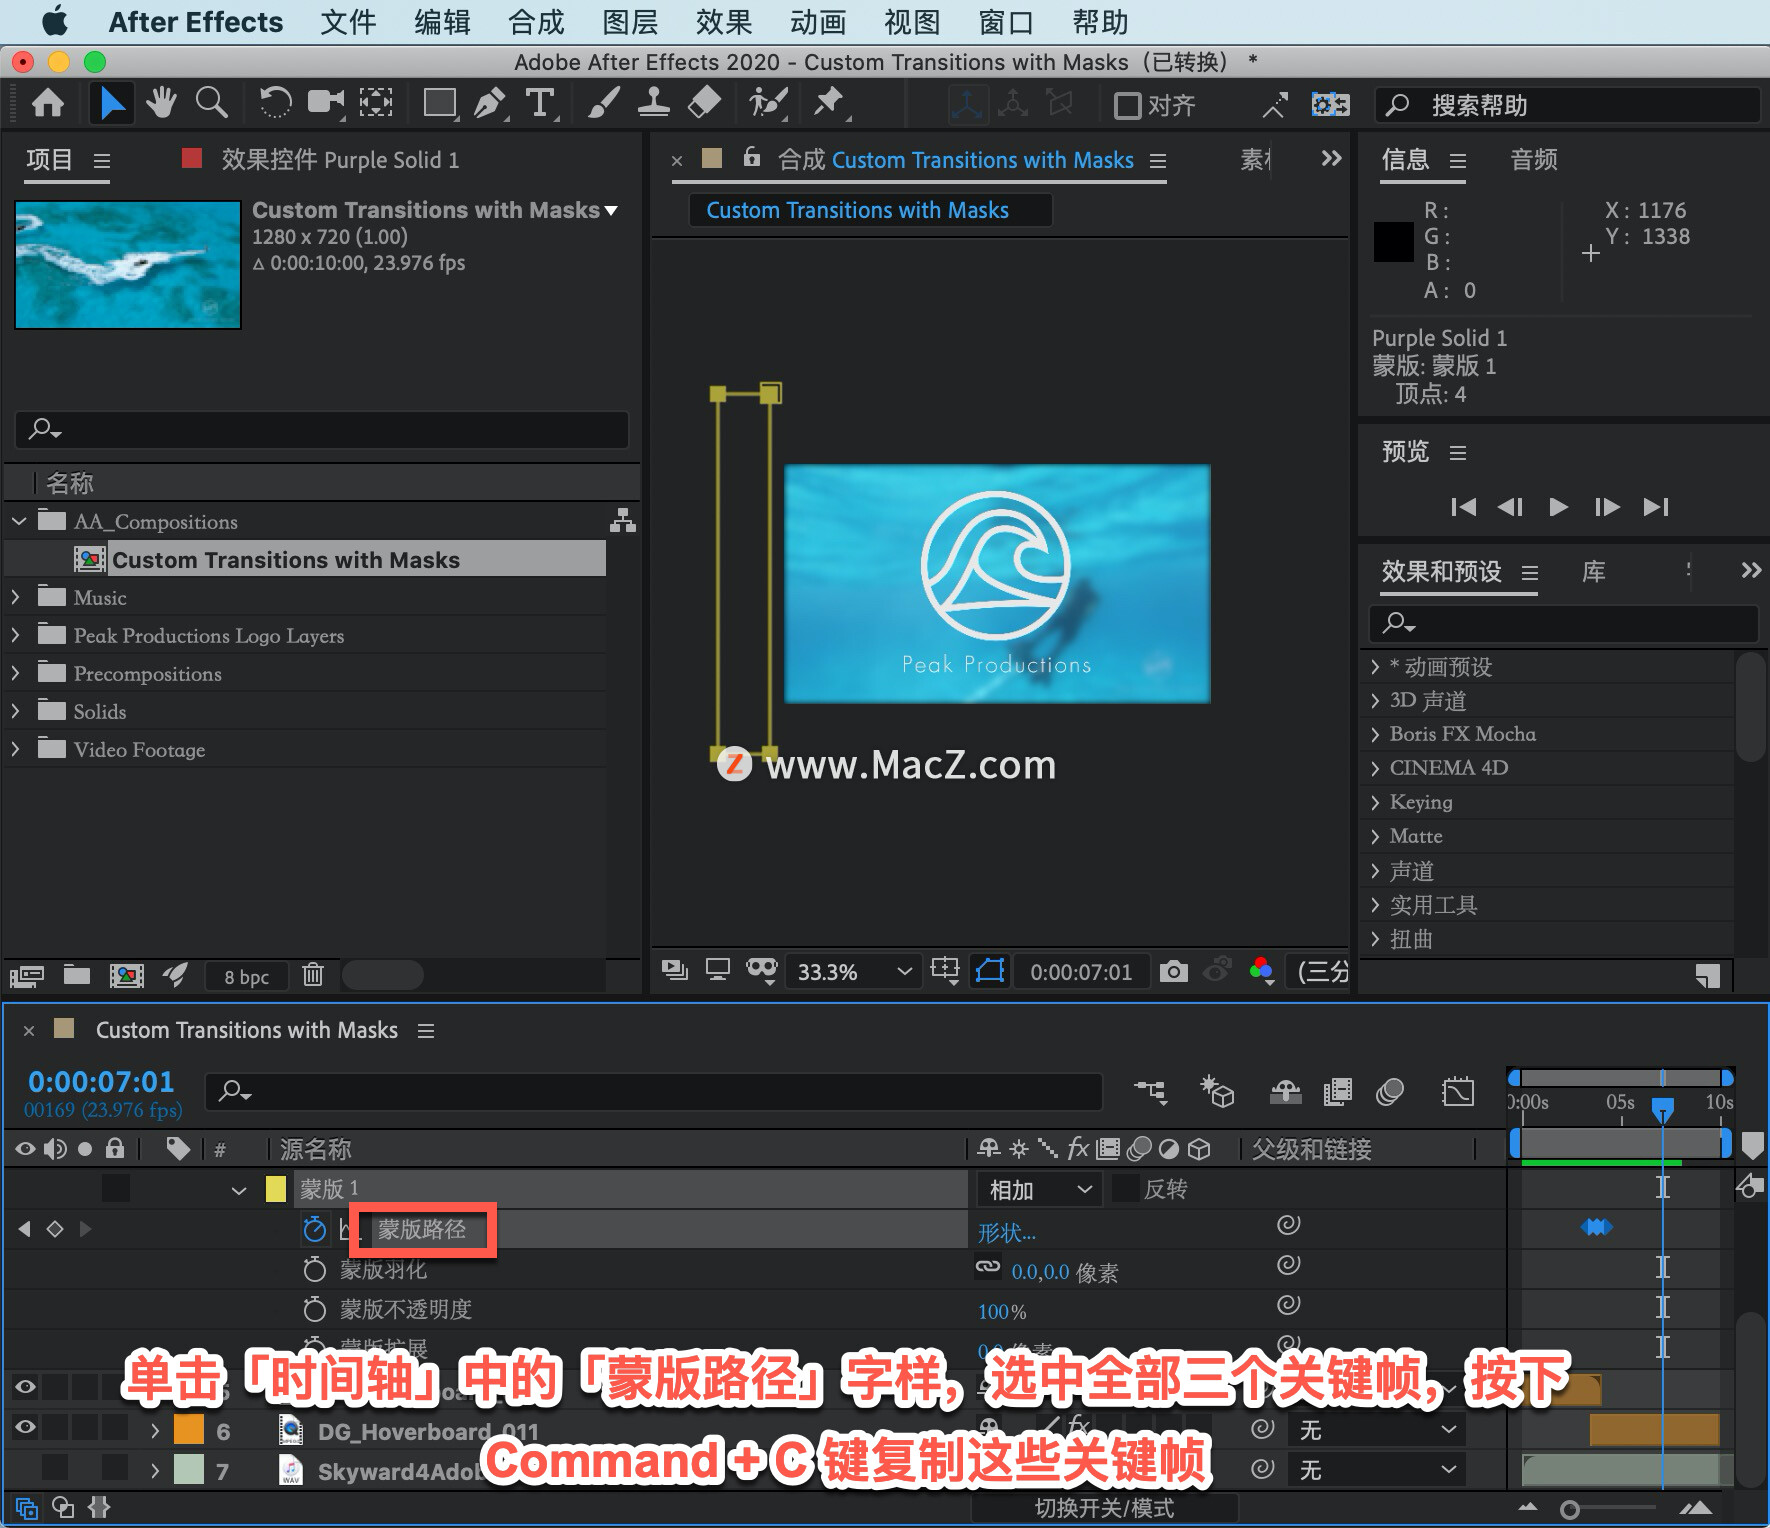Screen dimensions: 1770x1528
Task: Open the Graph Editor in timeline
Action: [1458, 1092]
